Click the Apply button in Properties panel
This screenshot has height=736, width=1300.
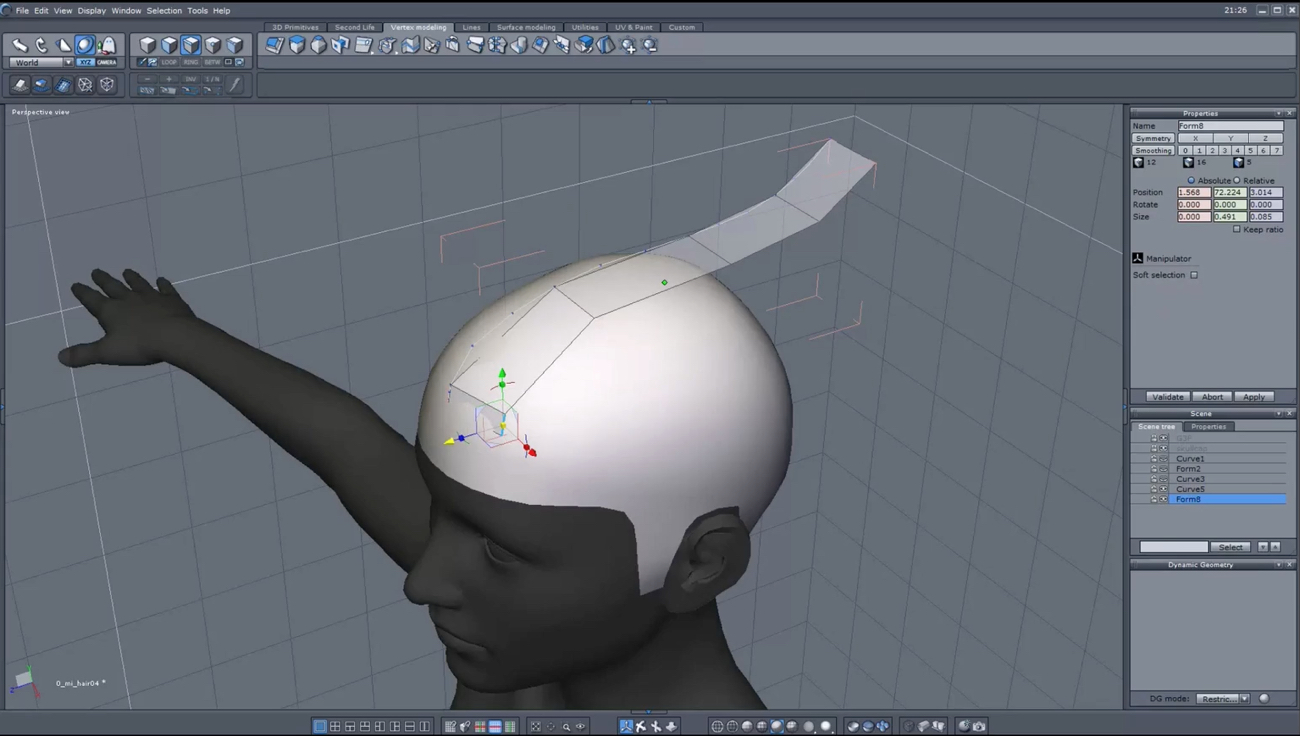point(1253,396)
